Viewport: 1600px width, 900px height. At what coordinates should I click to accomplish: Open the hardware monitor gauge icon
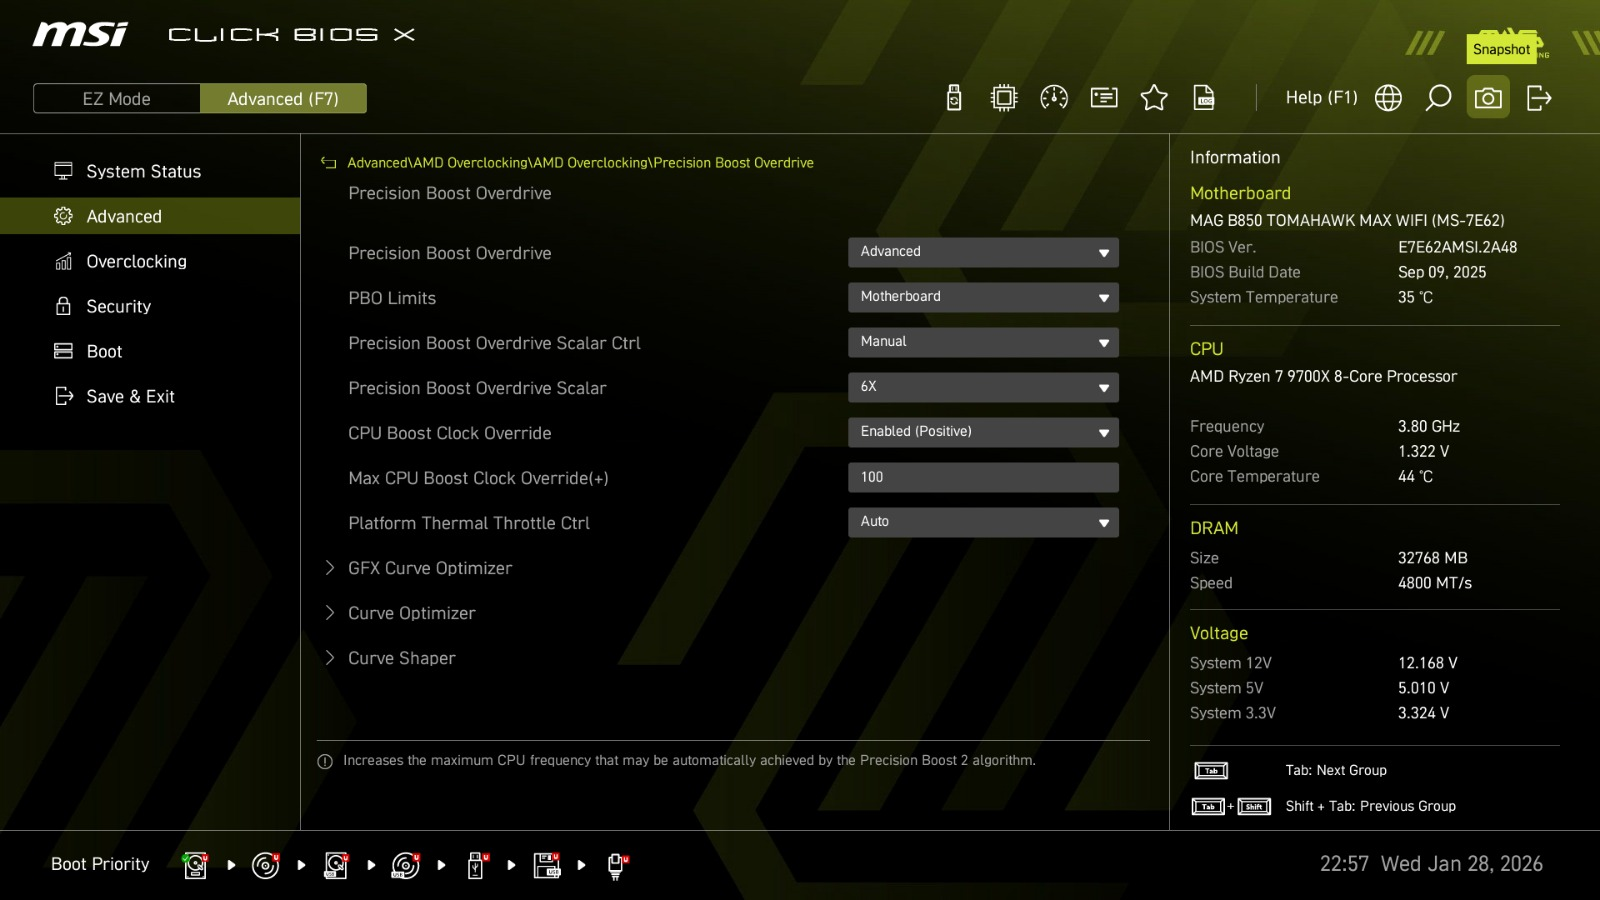(1054, 98)
